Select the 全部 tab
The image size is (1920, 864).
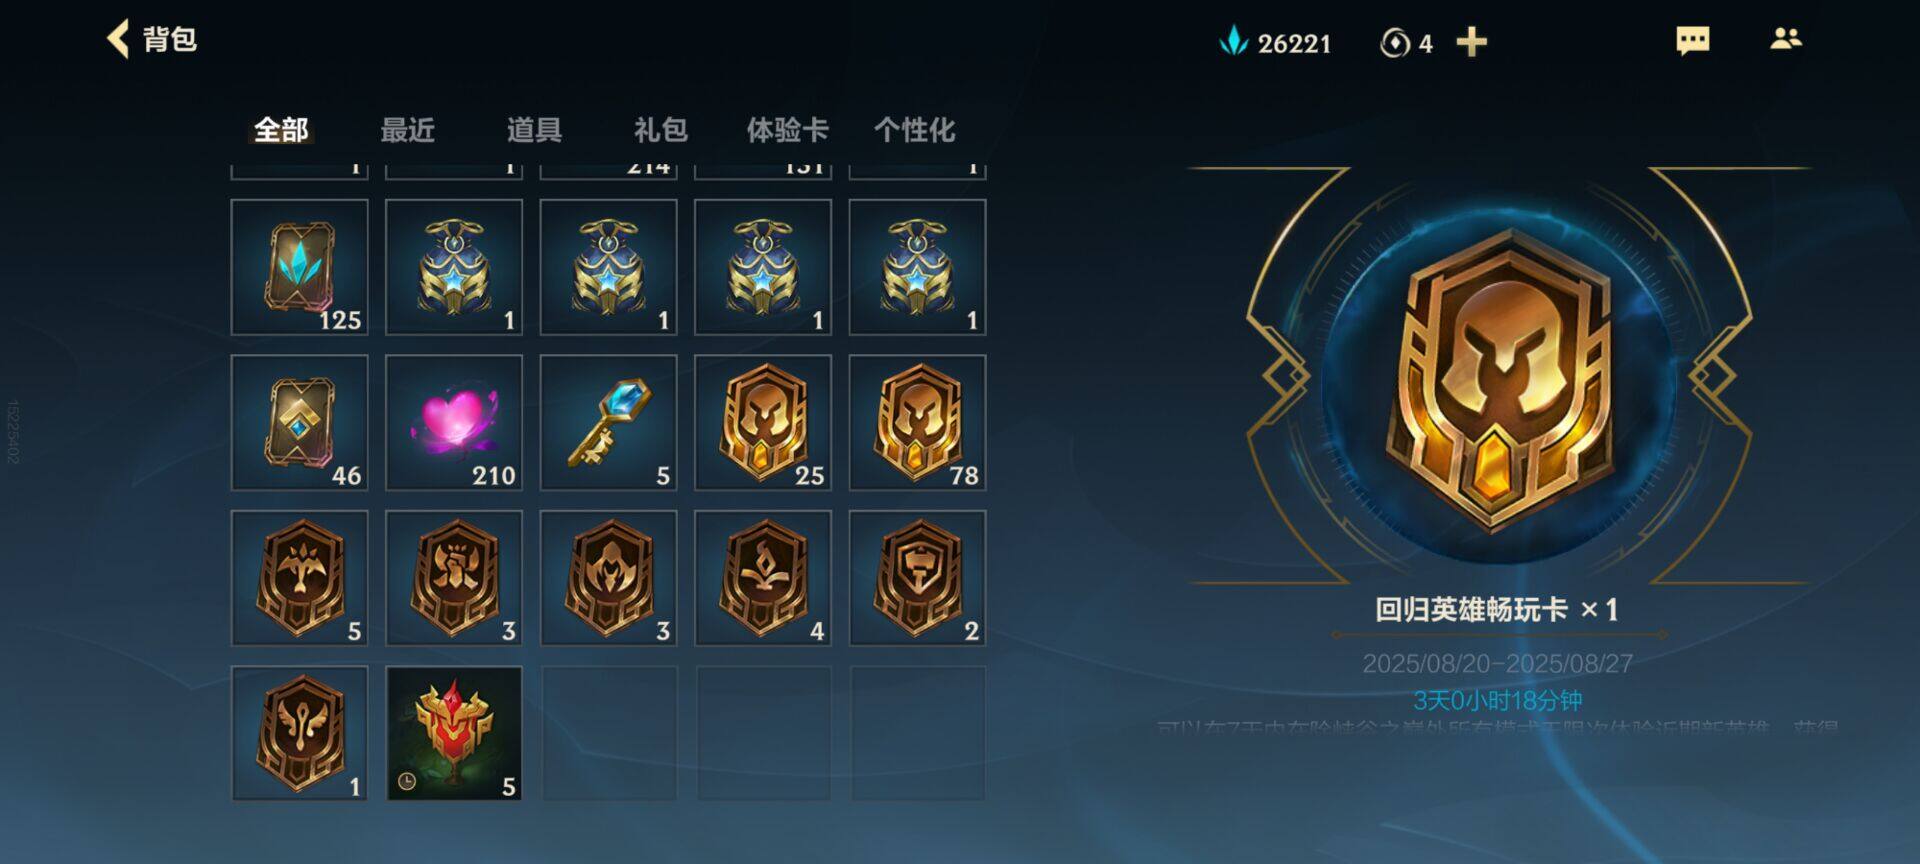281,130
